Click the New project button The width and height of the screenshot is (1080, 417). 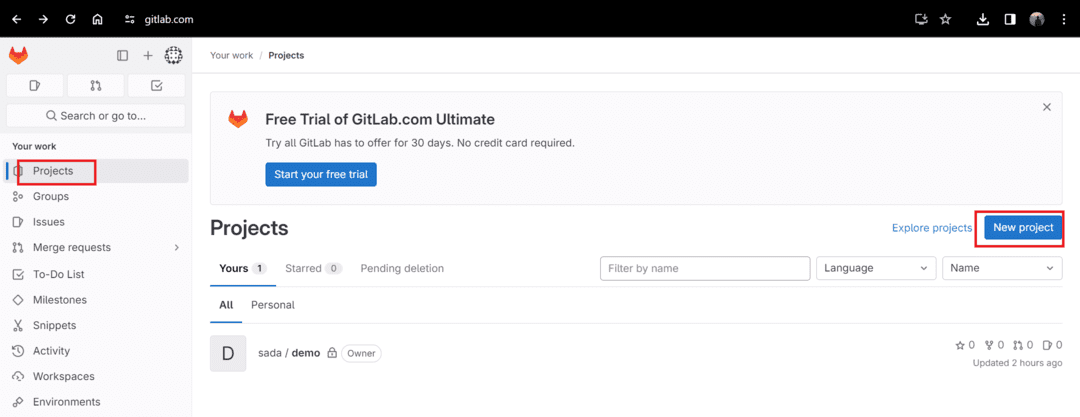(x=1023, y=227)
